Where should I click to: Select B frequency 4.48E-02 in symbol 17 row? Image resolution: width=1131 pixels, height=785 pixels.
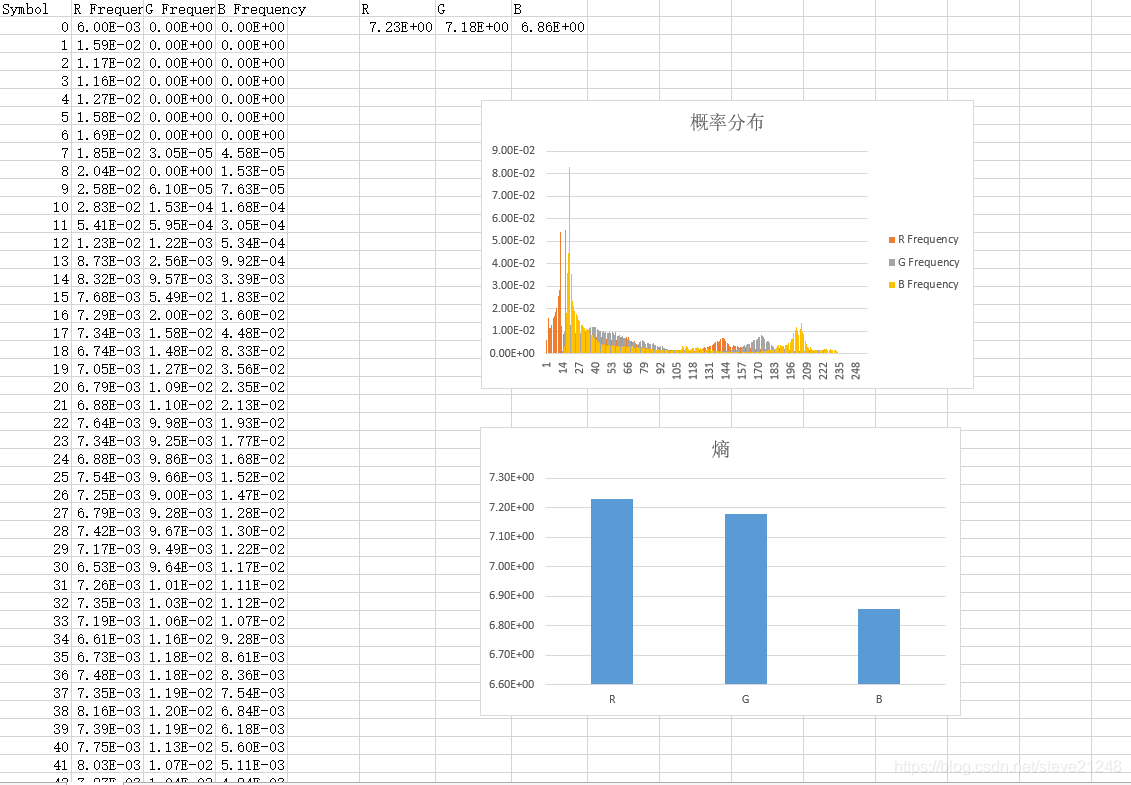point(252,333)
